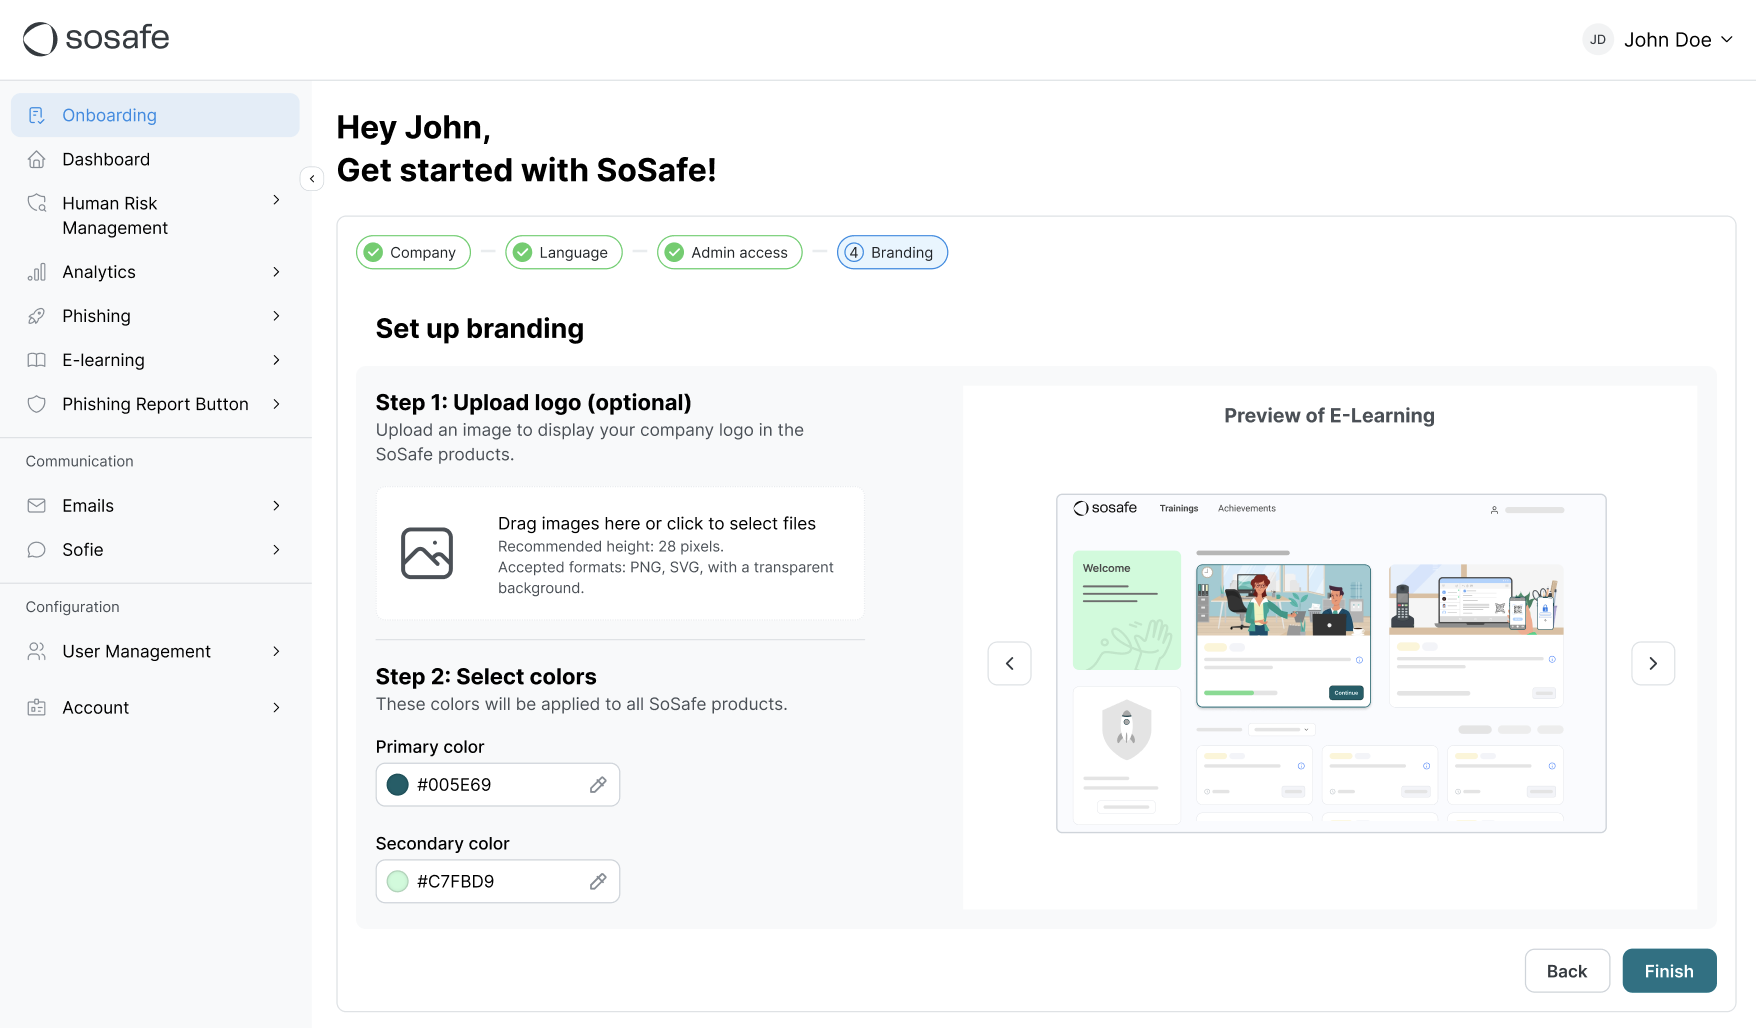The width and height of the screenshot is (1756, 1028).
Task: Select E-learning in the sidebar
Action: click(103, 360)
